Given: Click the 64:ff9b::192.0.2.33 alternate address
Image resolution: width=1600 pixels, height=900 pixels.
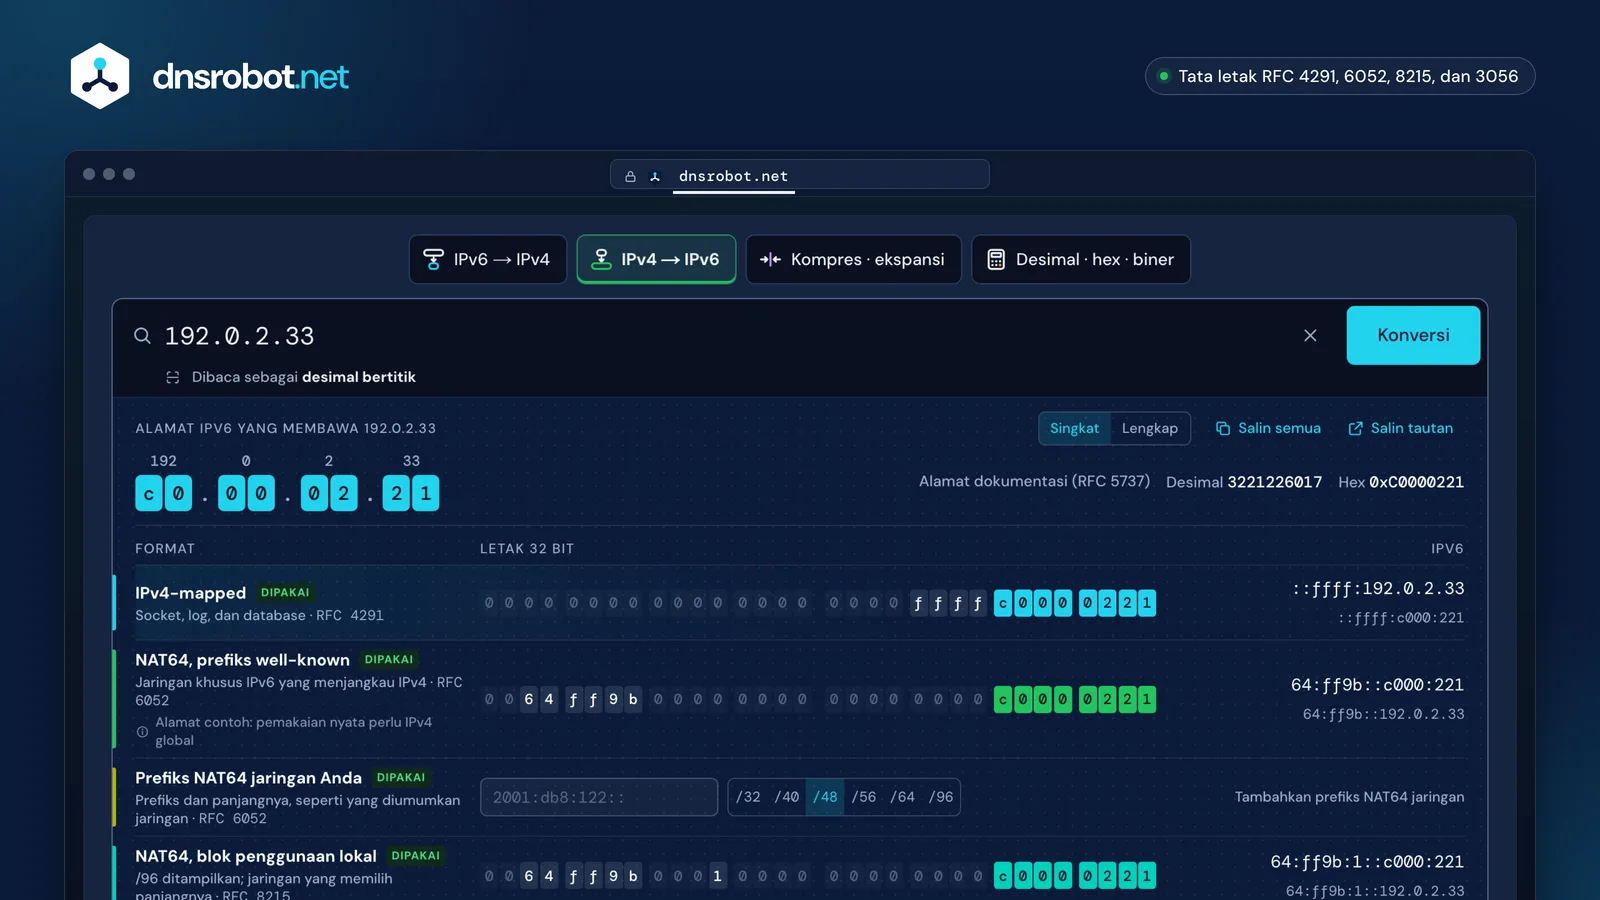Looking at the screenshot, I should pos(1383,714).
